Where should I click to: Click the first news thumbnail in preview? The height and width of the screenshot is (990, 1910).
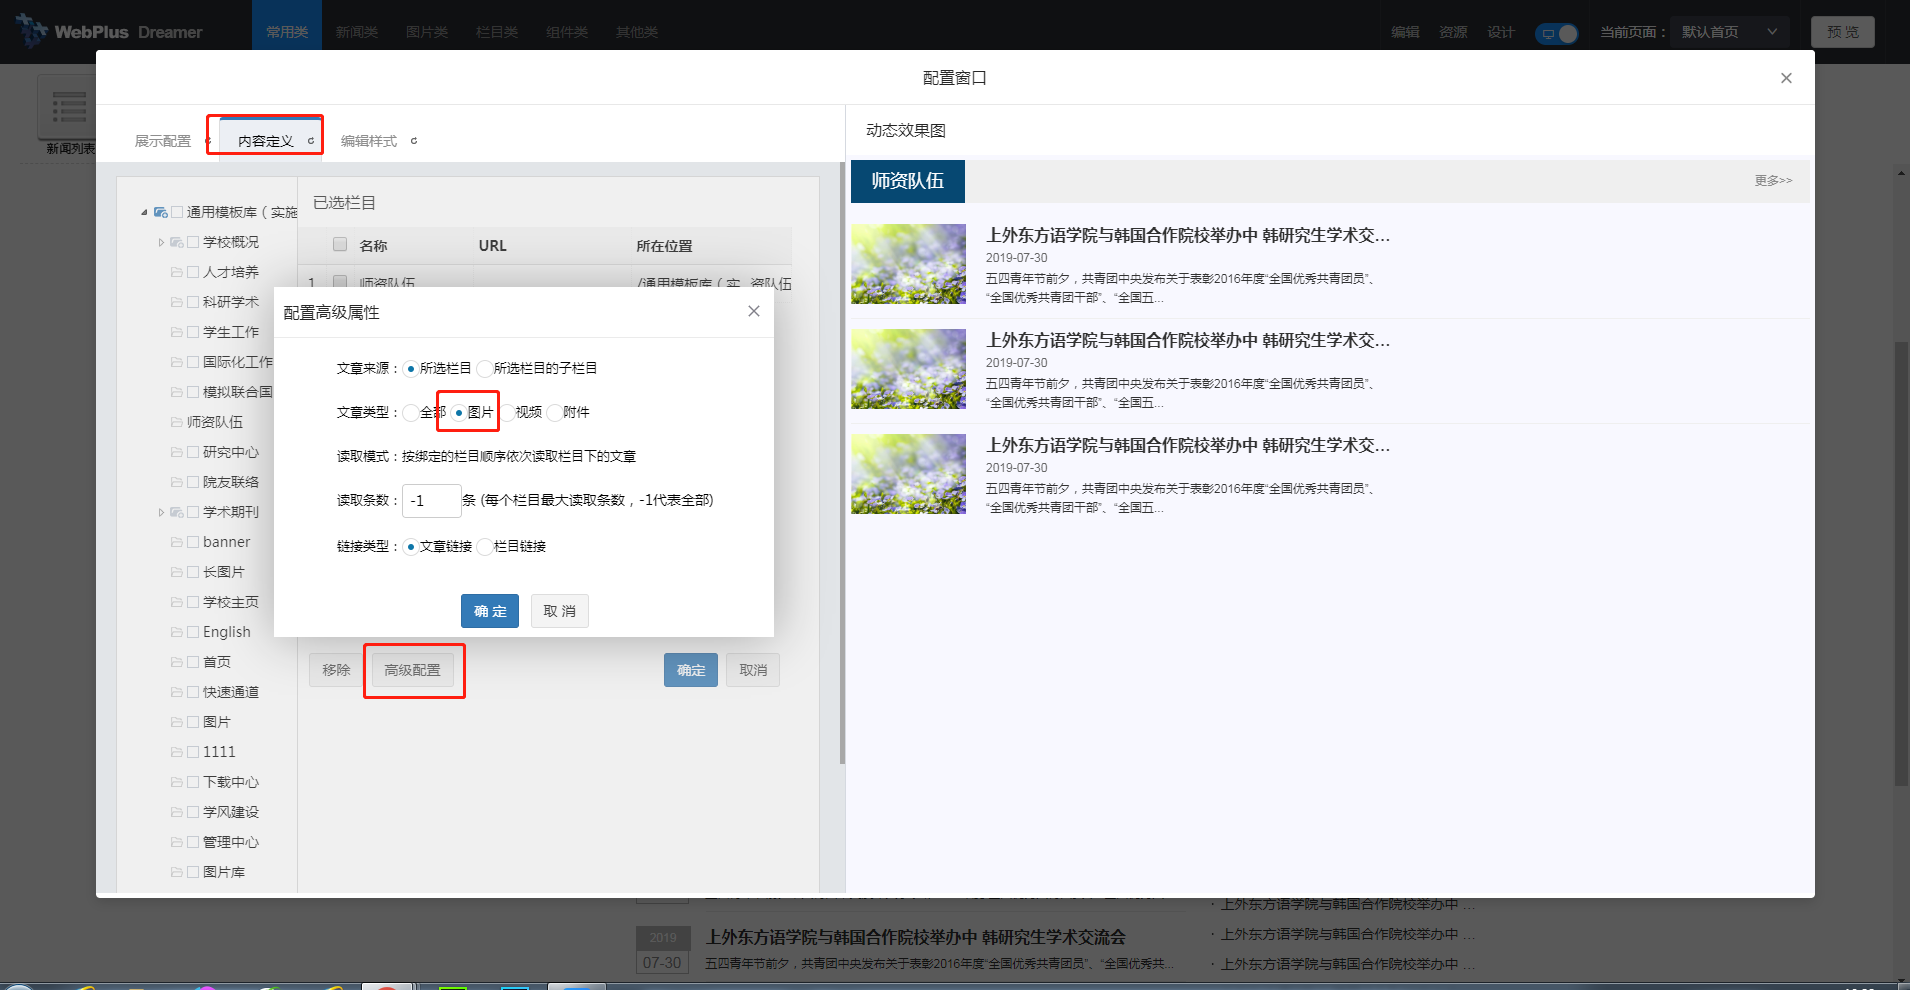click(908, 264)
